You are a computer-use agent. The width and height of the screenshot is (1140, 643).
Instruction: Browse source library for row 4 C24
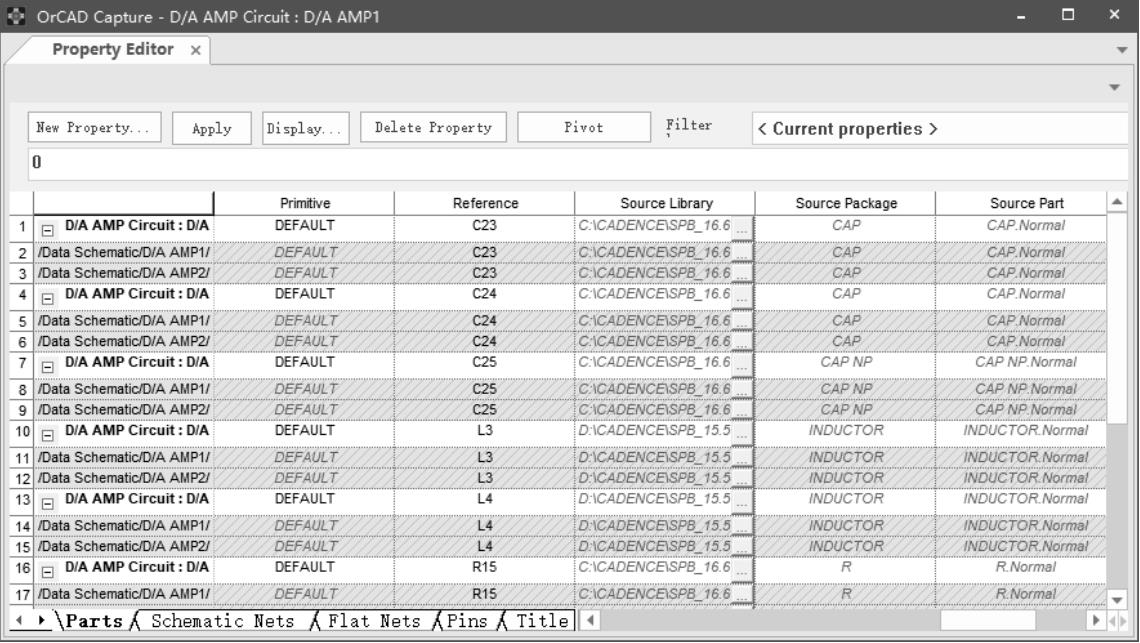[x=742, y=297]
